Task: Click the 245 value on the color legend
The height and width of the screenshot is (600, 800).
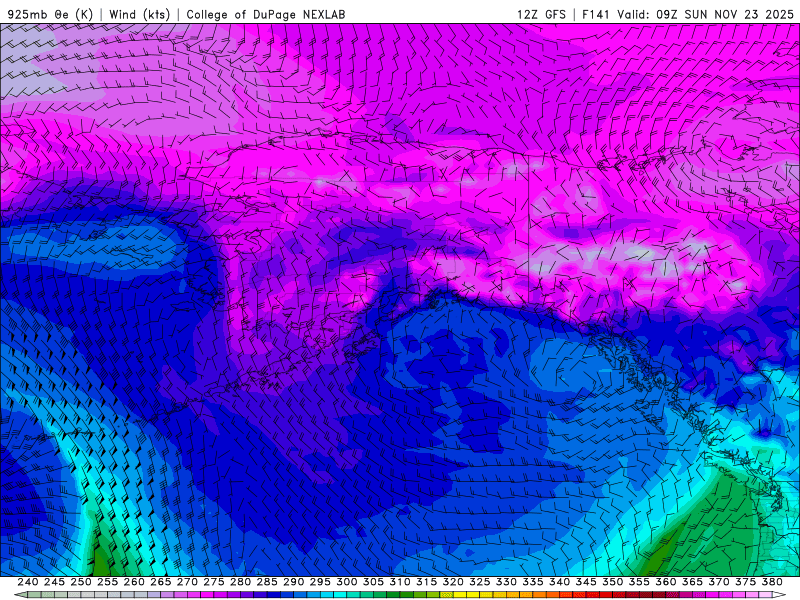Action: pyautogui.click(x=54, y=582)
